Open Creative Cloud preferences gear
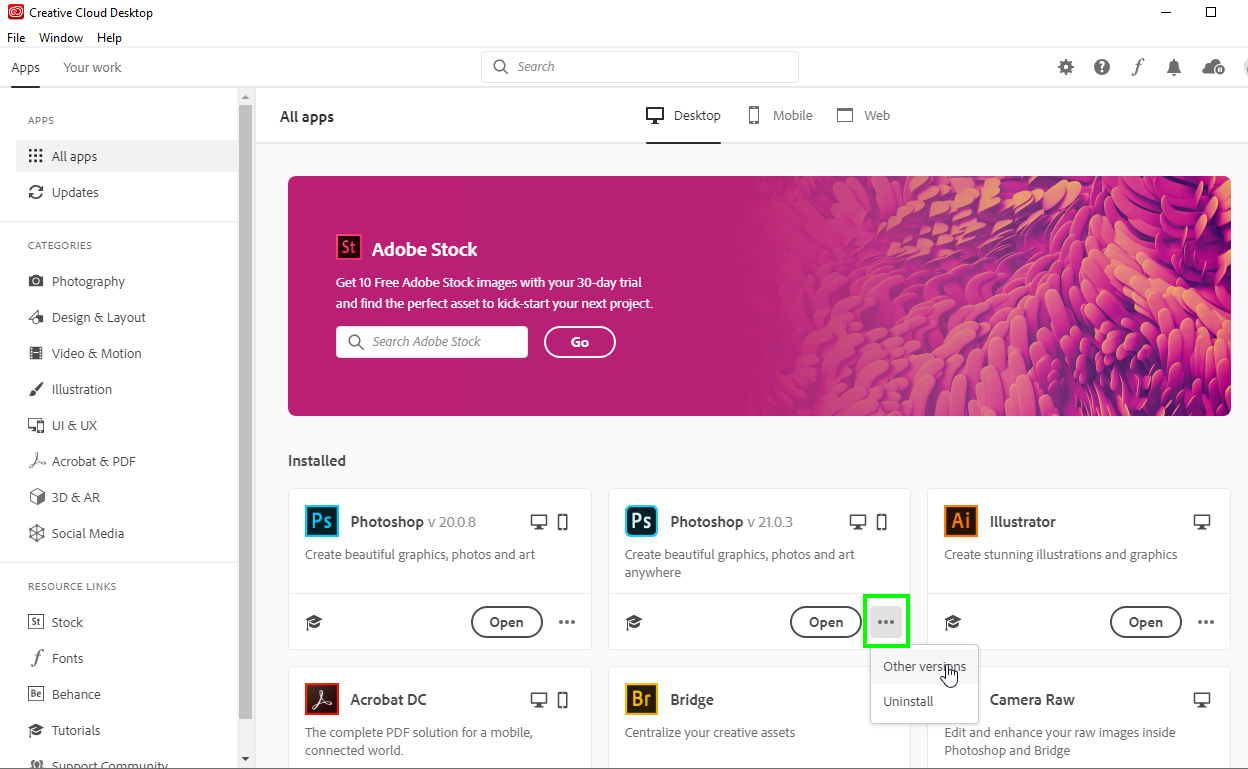This screenshot has width=1248, height=769. pyautogui.click(x=1065, y=67)
